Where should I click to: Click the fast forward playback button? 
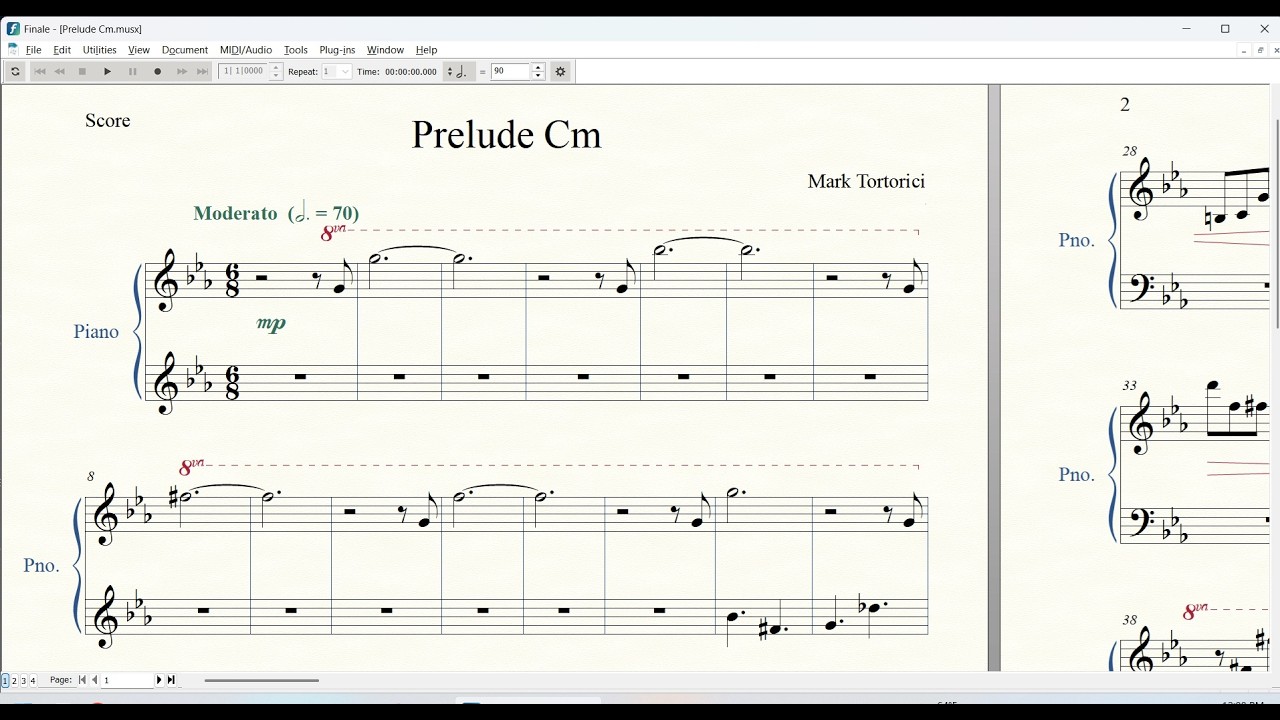tap(182, 72)
